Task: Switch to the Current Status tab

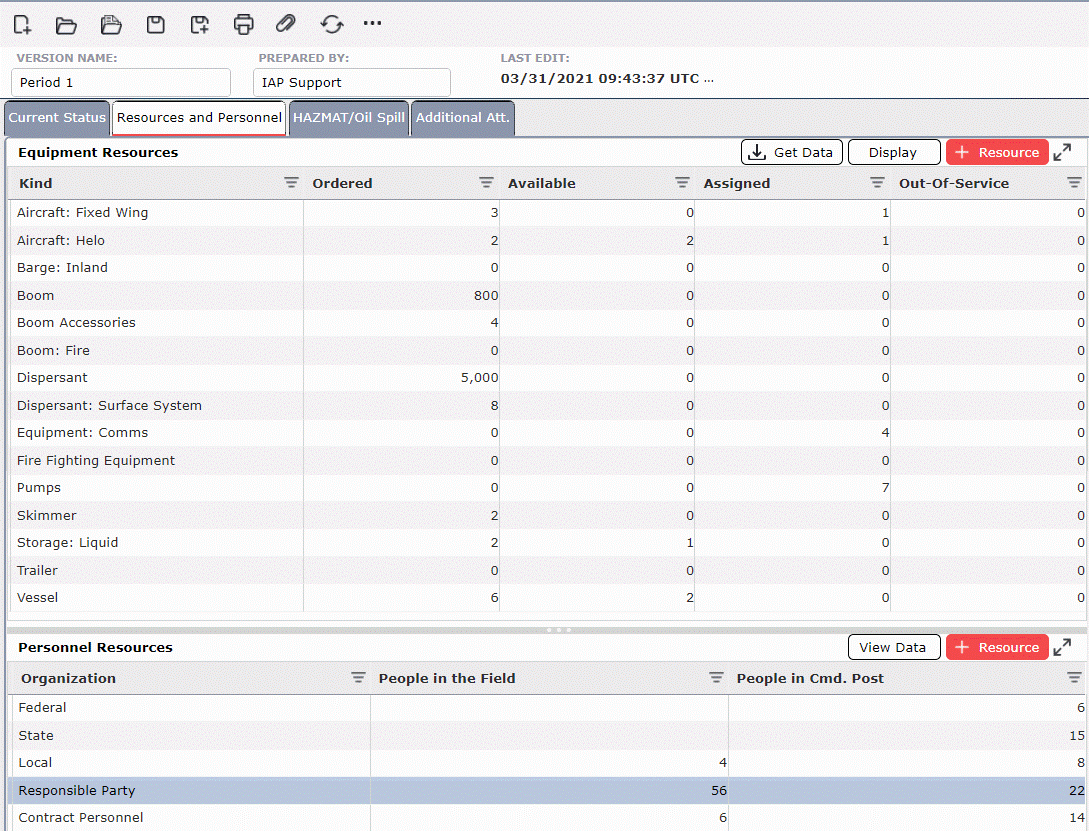Action: pyautogui.click(x=56, y=117)
